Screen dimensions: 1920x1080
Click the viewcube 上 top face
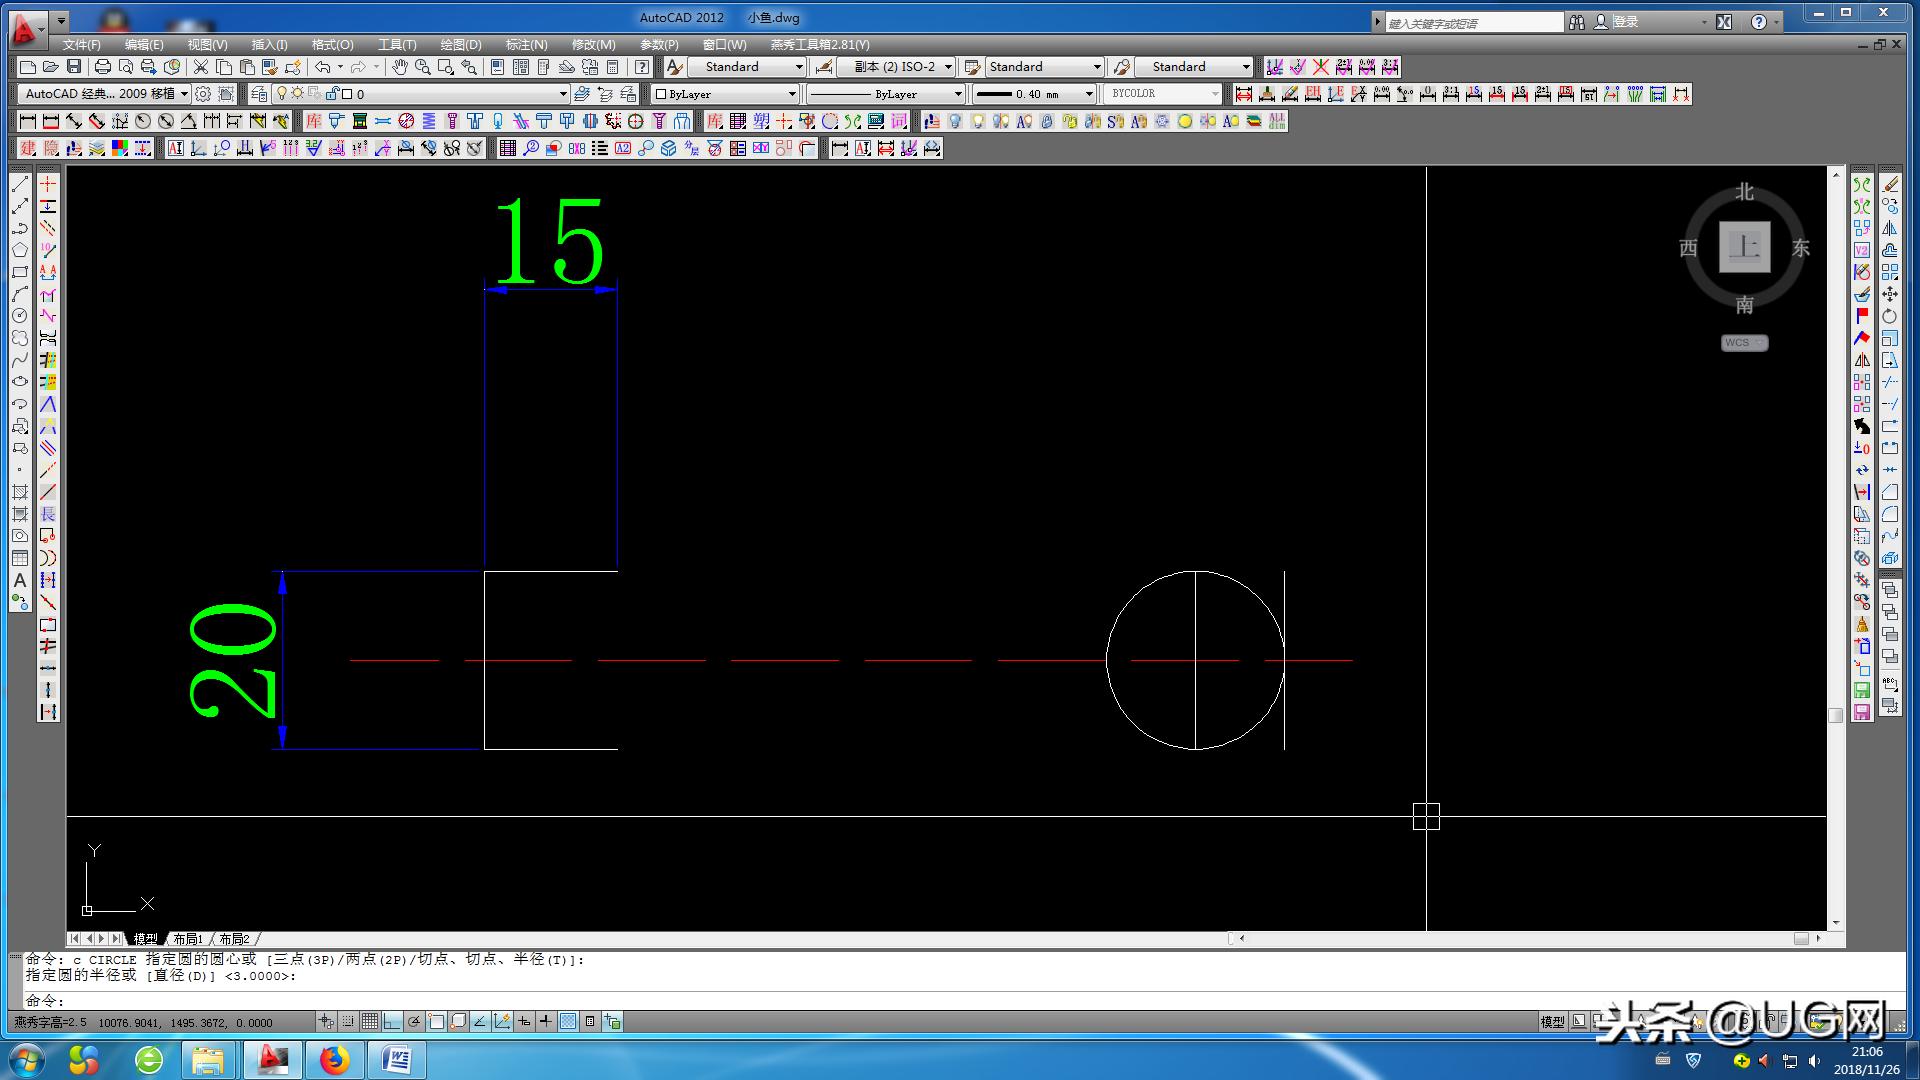coord(1744,247)
